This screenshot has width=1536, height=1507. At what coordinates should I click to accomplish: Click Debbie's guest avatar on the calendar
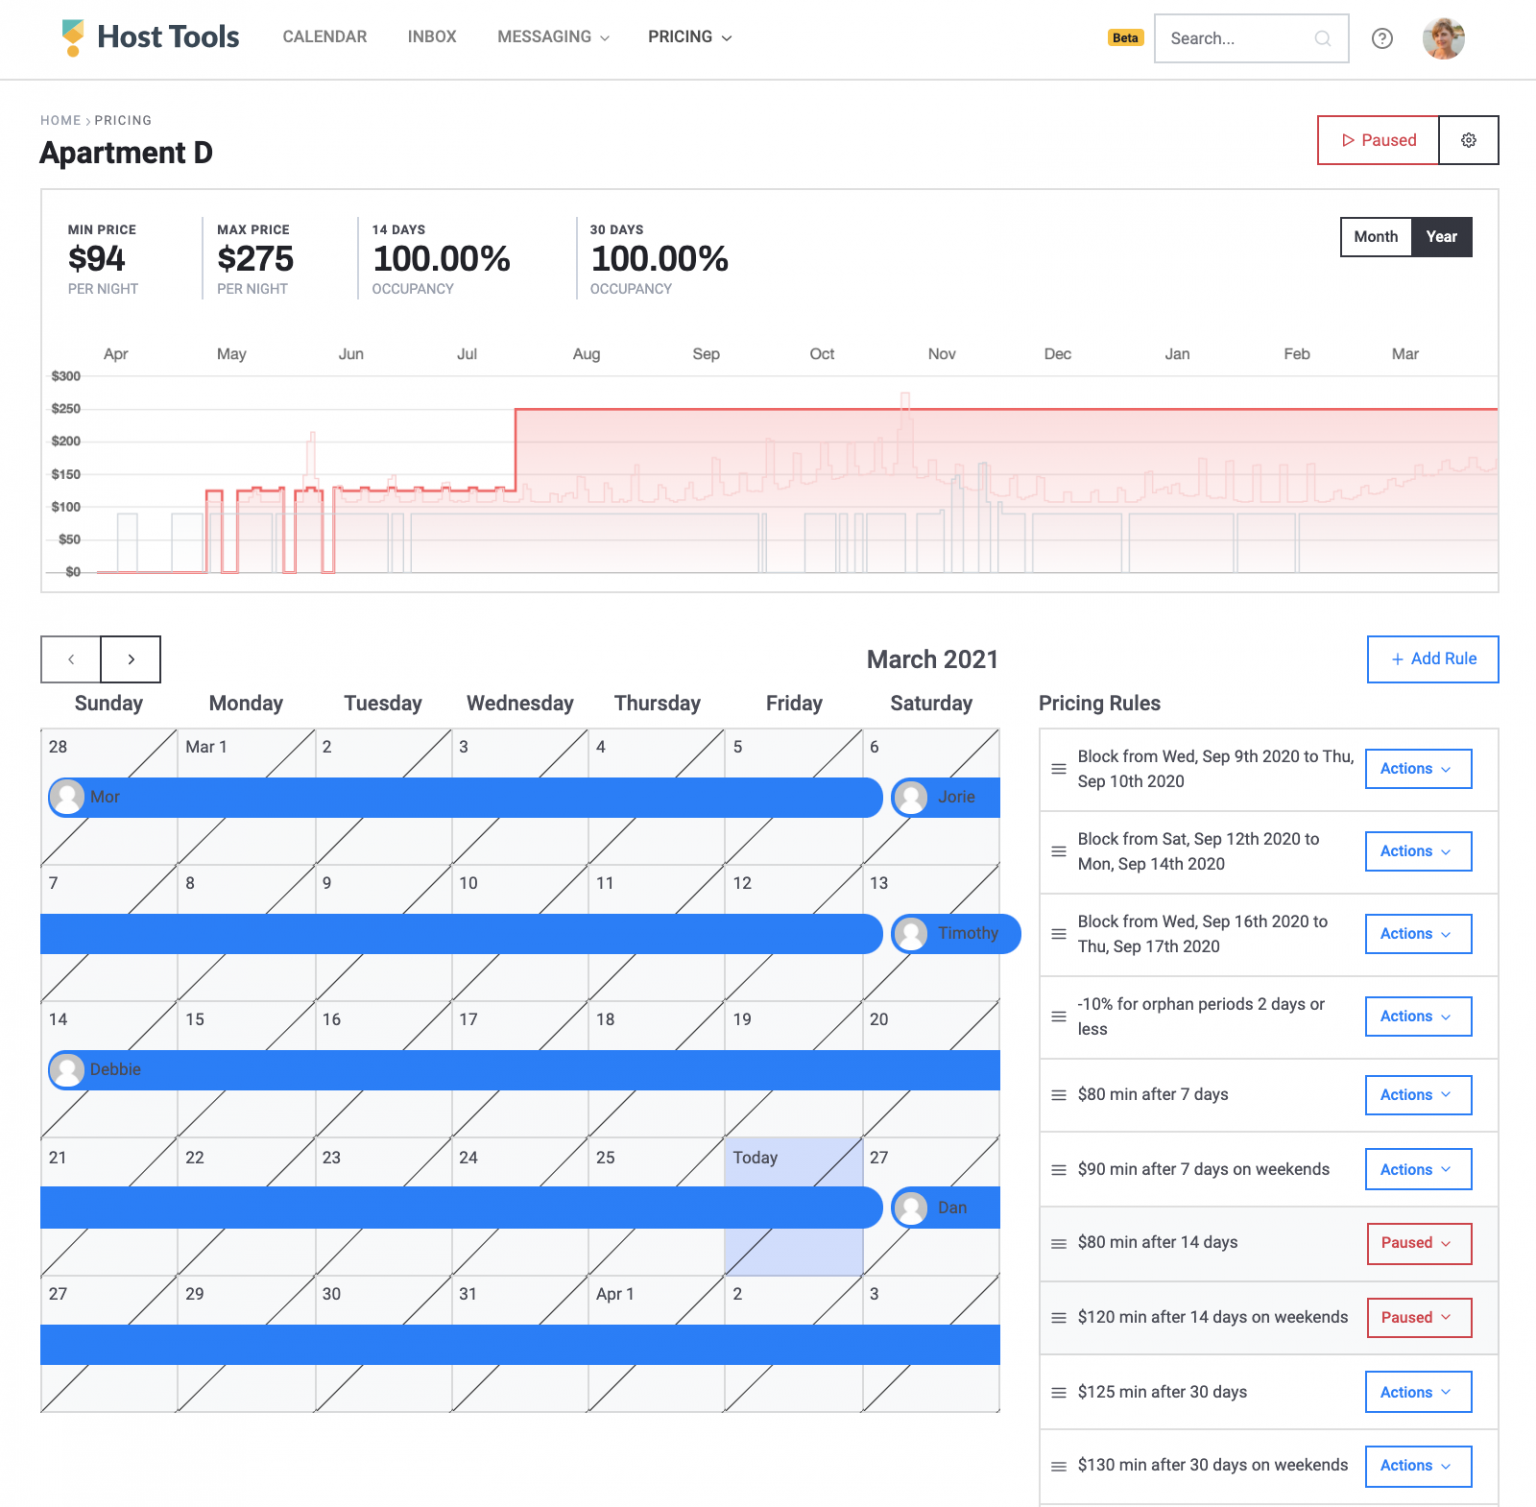point(67,1070)
